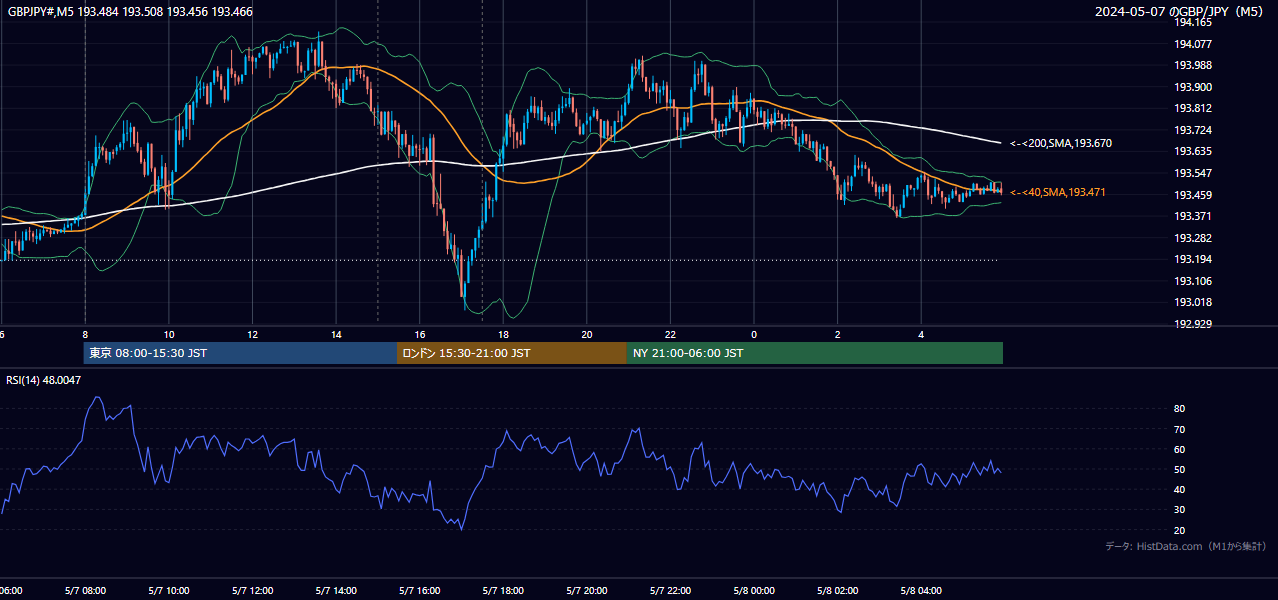Click price axis value 193.282
Image resolution: width=1278 pixels, height=600 pixels.
(x=1192, y=238)
